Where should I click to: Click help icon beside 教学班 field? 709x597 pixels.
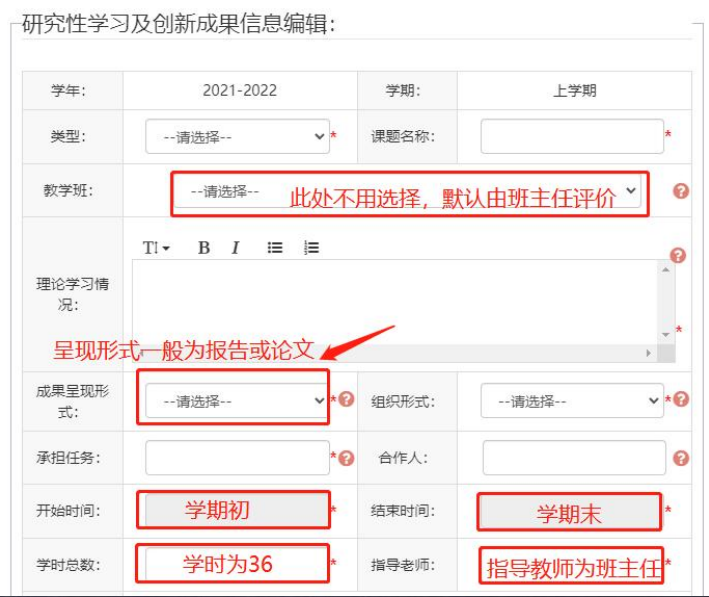[681, 191]
